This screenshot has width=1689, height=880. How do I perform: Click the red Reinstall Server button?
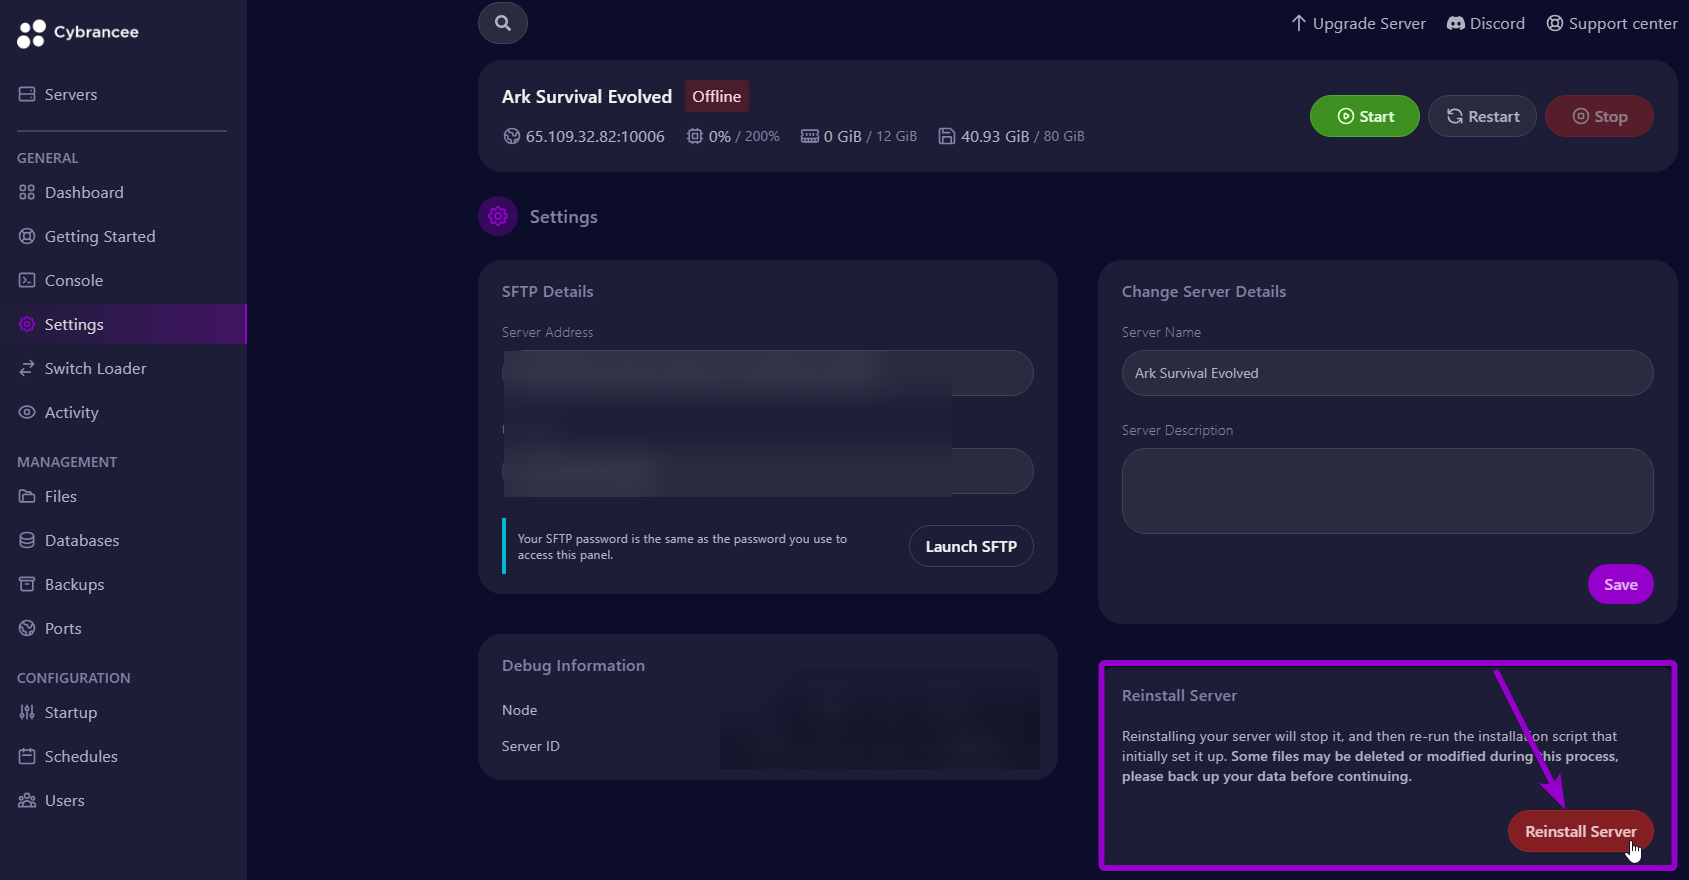(1580, 831)
